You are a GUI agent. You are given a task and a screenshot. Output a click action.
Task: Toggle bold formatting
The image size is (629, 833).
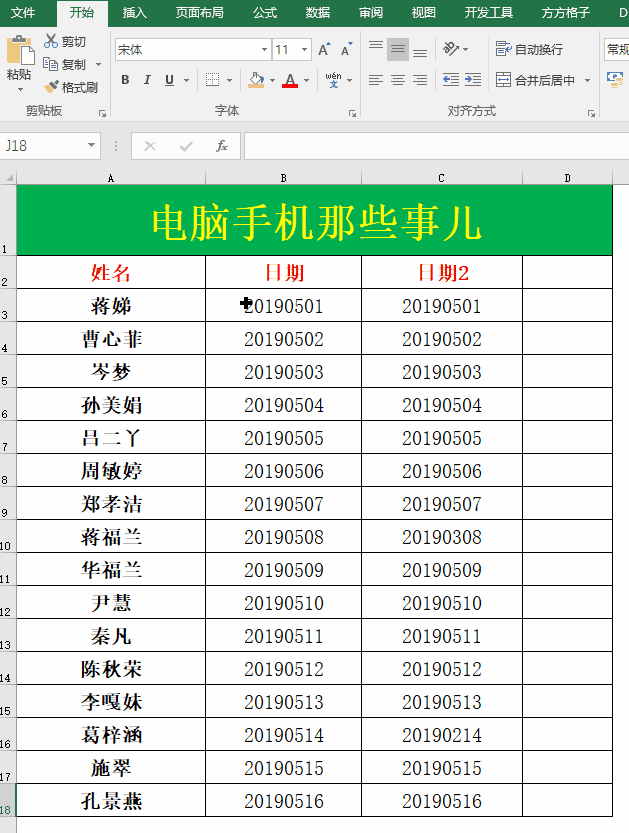125,80
